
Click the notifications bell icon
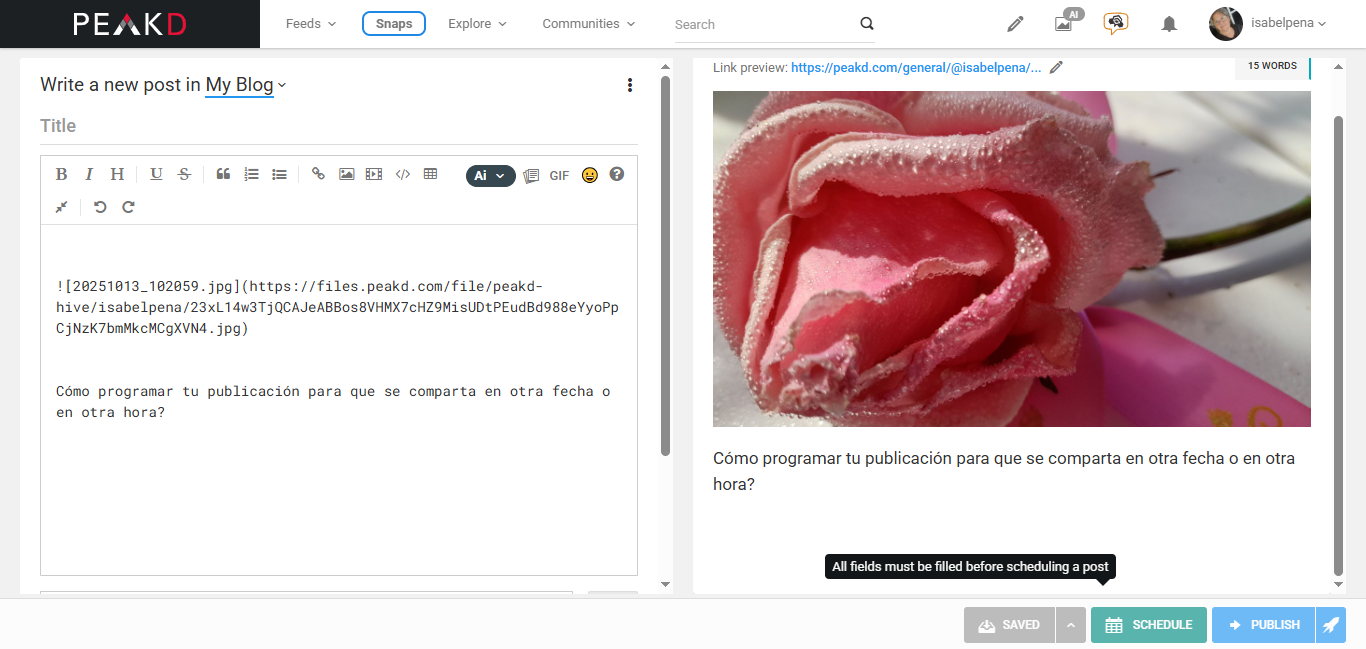1169,24
